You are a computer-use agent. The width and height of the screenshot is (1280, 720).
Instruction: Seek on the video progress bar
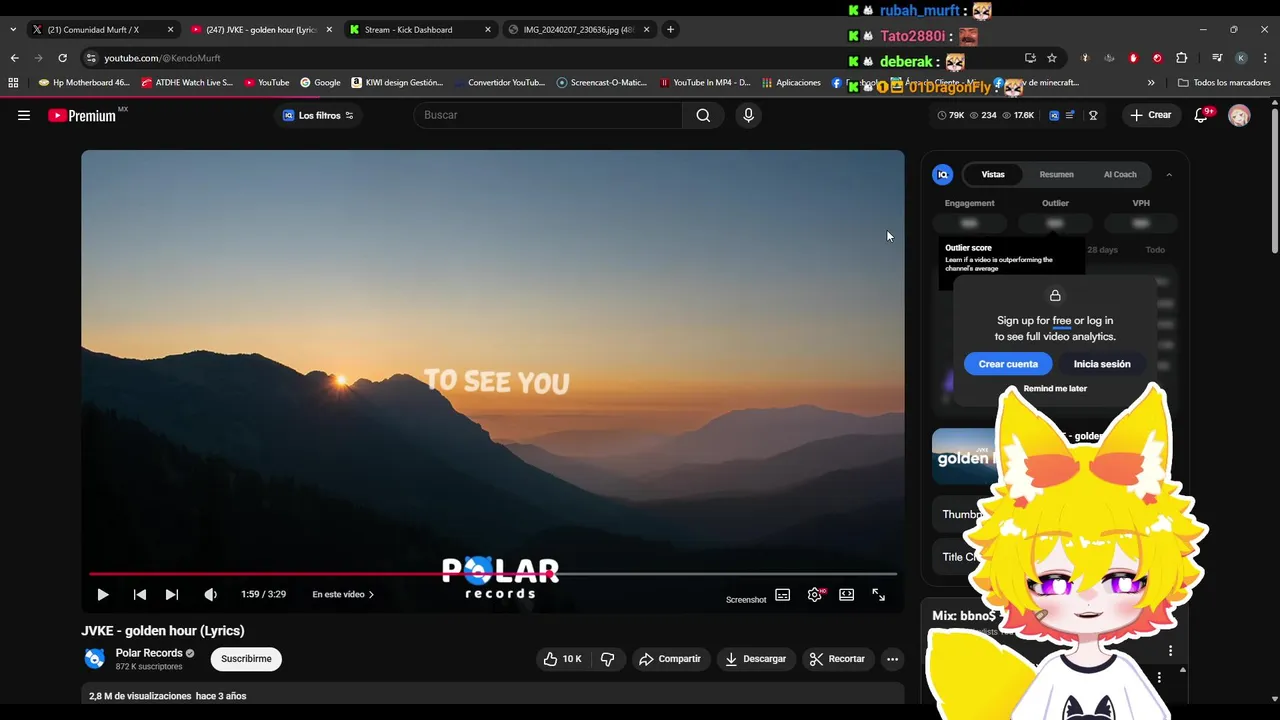tap(493, 574)
